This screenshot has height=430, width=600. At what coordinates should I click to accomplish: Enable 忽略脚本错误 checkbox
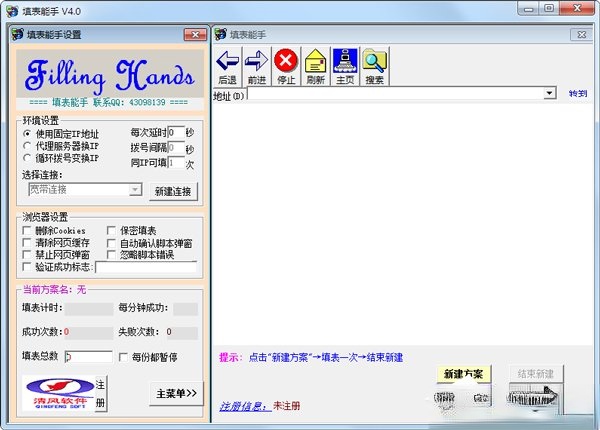(111, 254)
